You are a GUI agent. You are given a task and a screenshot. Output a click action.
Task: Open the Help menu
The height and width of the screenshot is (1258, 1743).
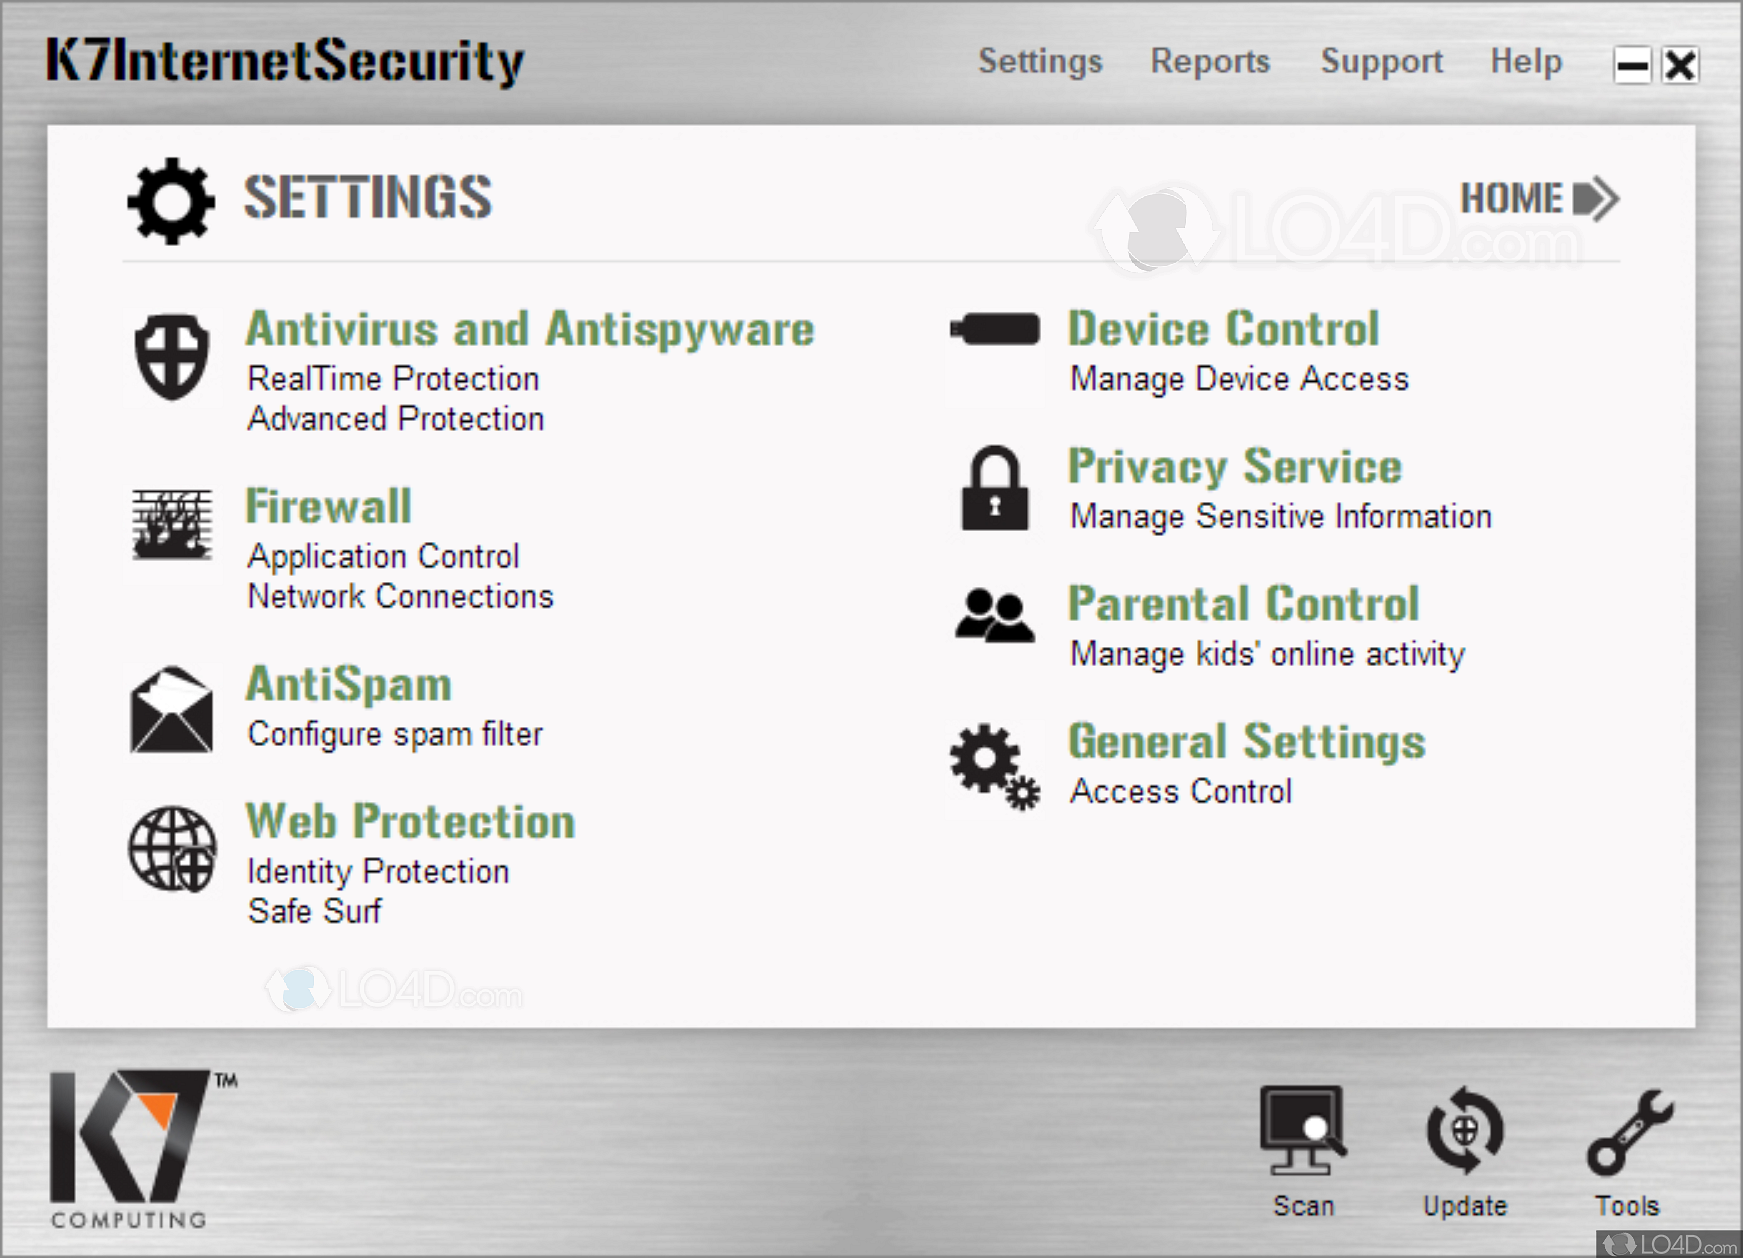click(1525, 61)
